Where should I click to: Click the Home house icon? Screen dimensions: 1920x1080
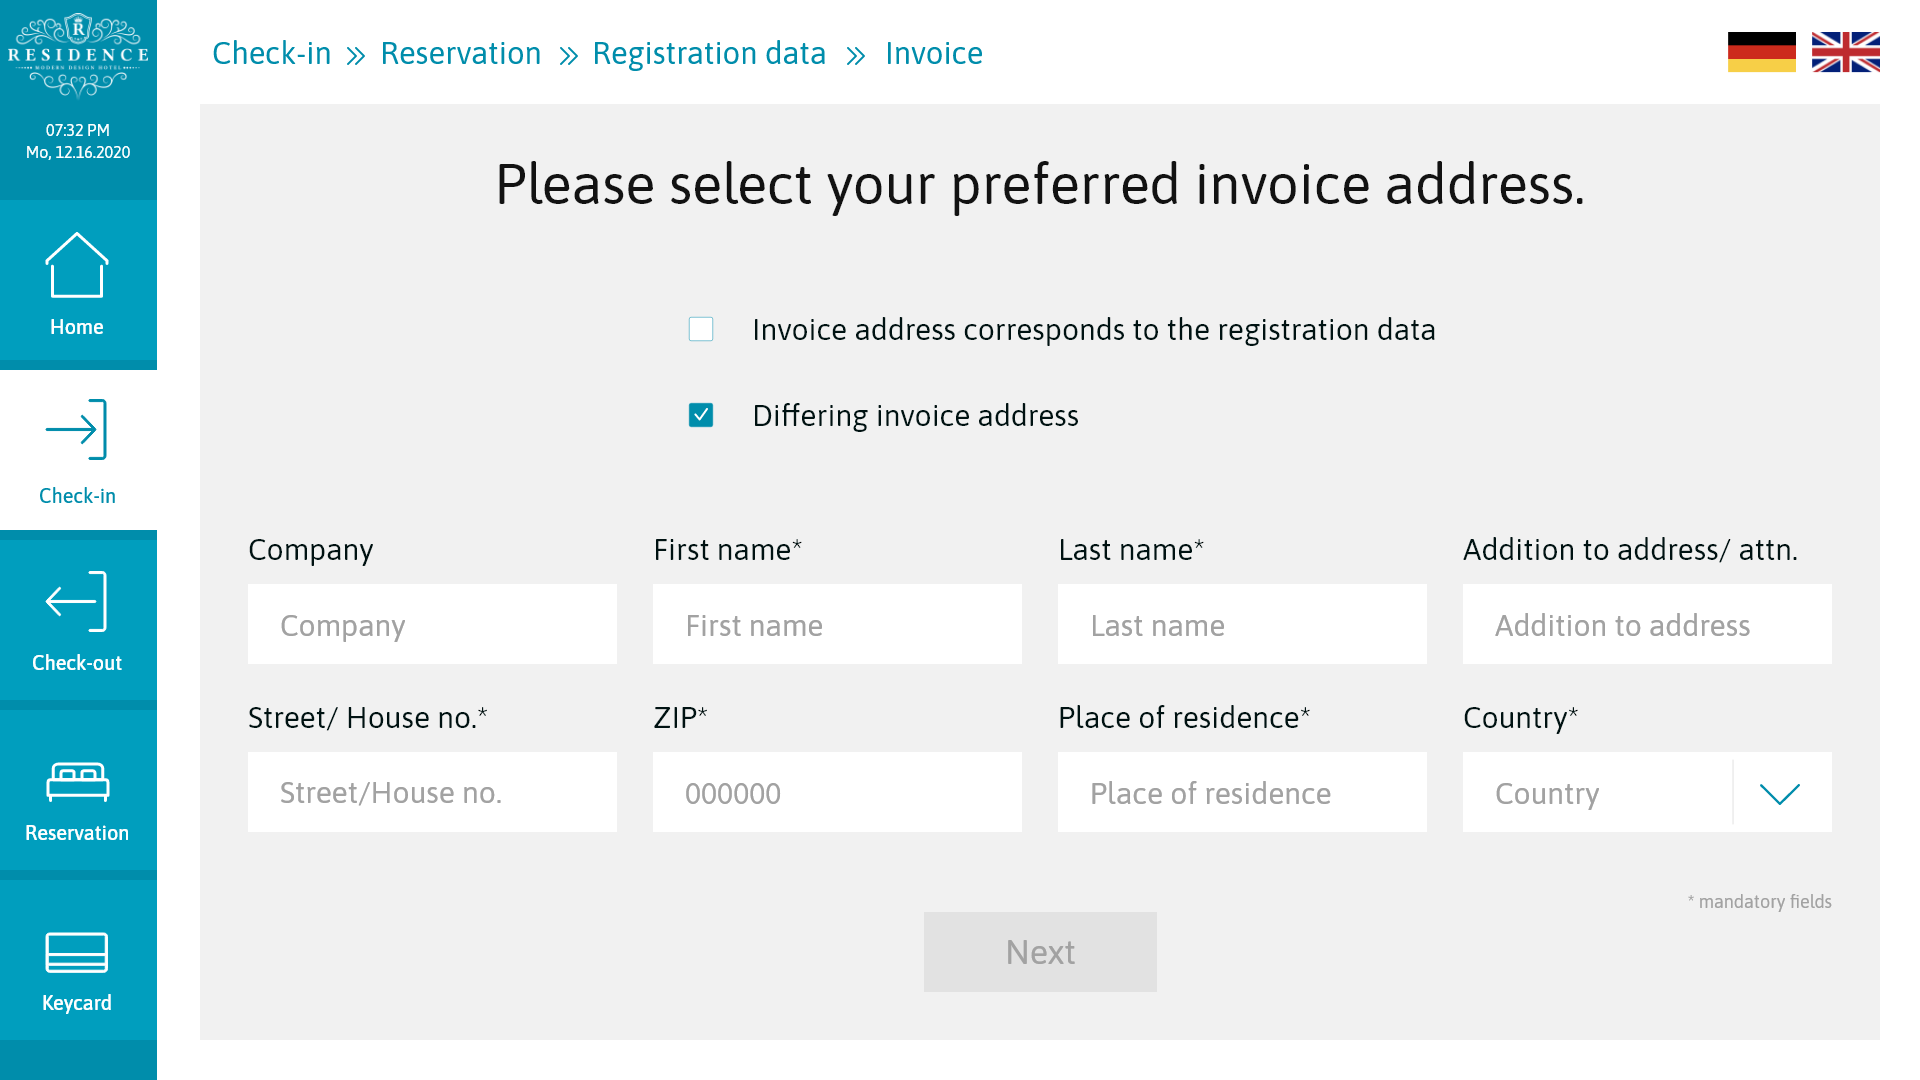tap(77, 266)
